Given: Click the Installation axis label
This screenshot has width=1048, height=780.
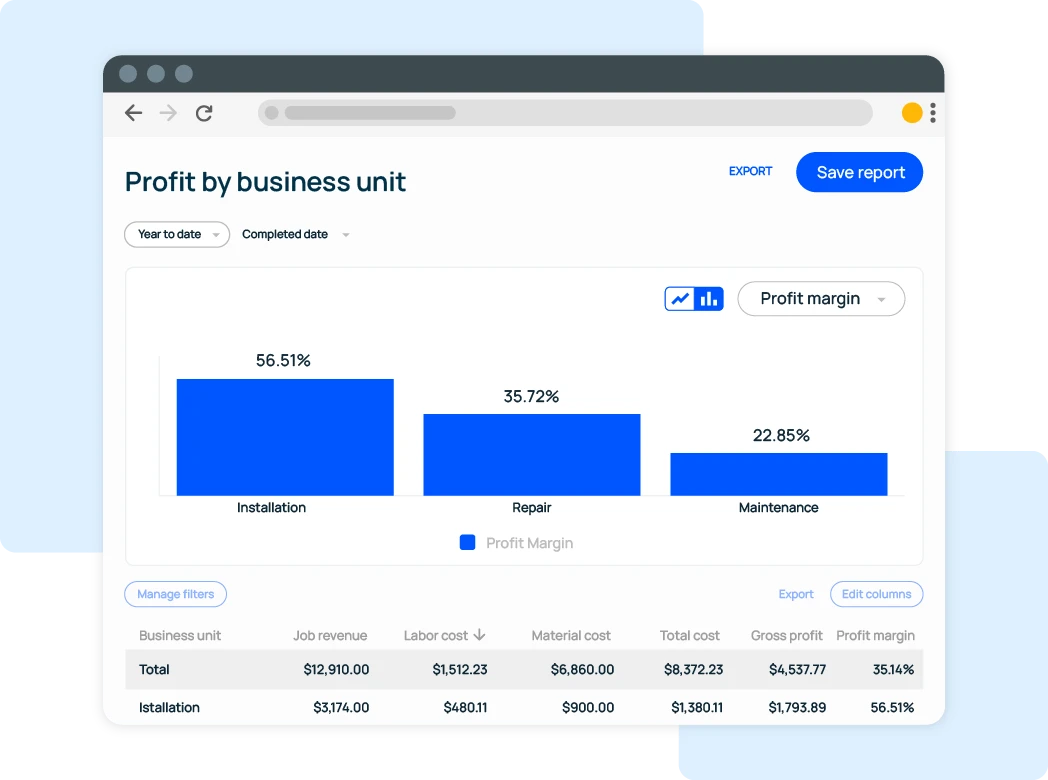Looking at the screenshot, I should click(271, 507).
